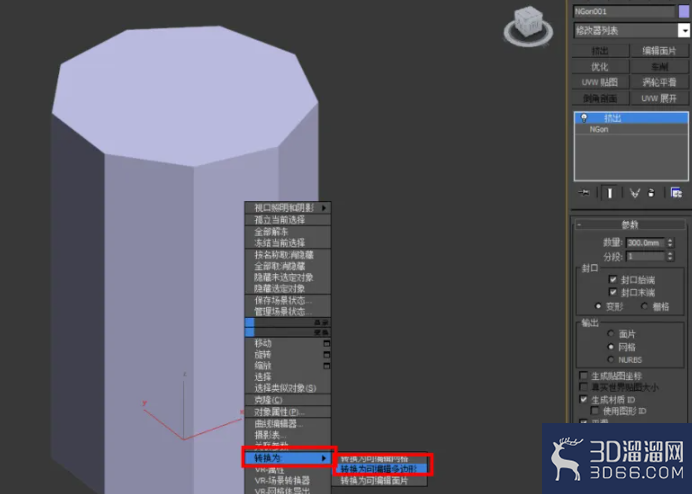Select the NURBS output radio button
Image resolution: width=692 pixels, height=494 pixels.
[611, 359]
